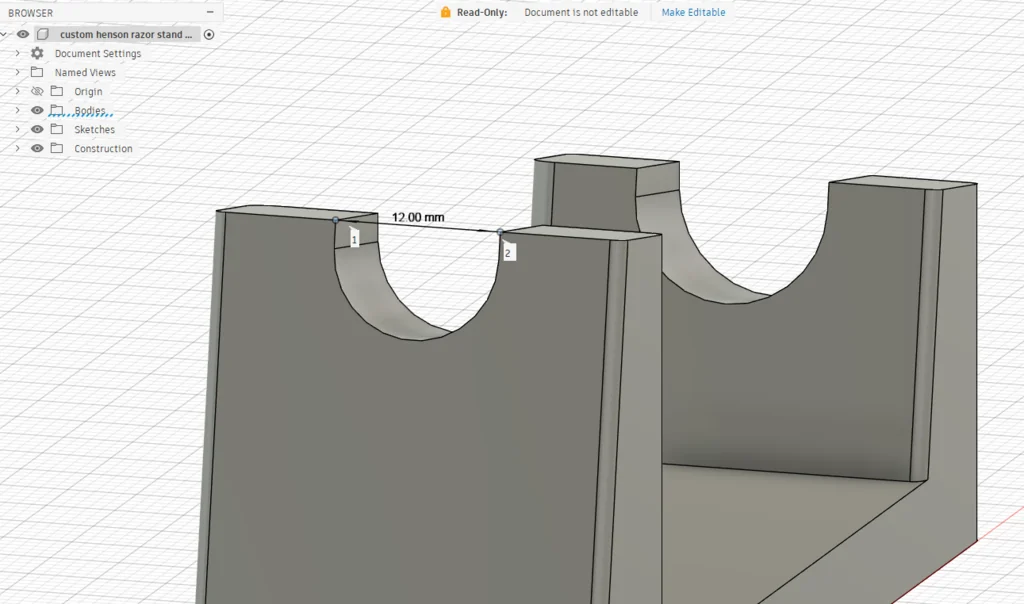The image size is (1024, 604).
Task: Click the 12.00 mm measurement label
Action: (418, 217)
